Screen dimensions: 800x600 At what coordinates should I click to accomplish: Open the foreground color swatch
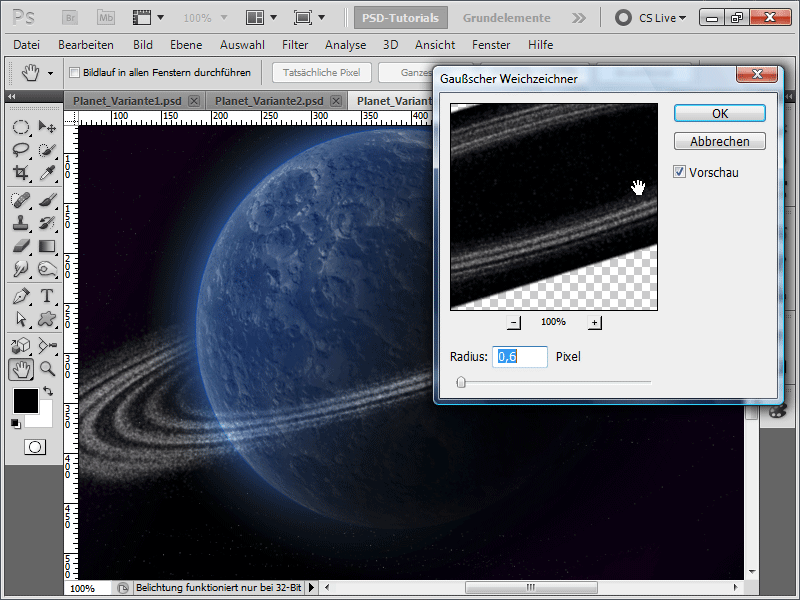click(26, 401)
